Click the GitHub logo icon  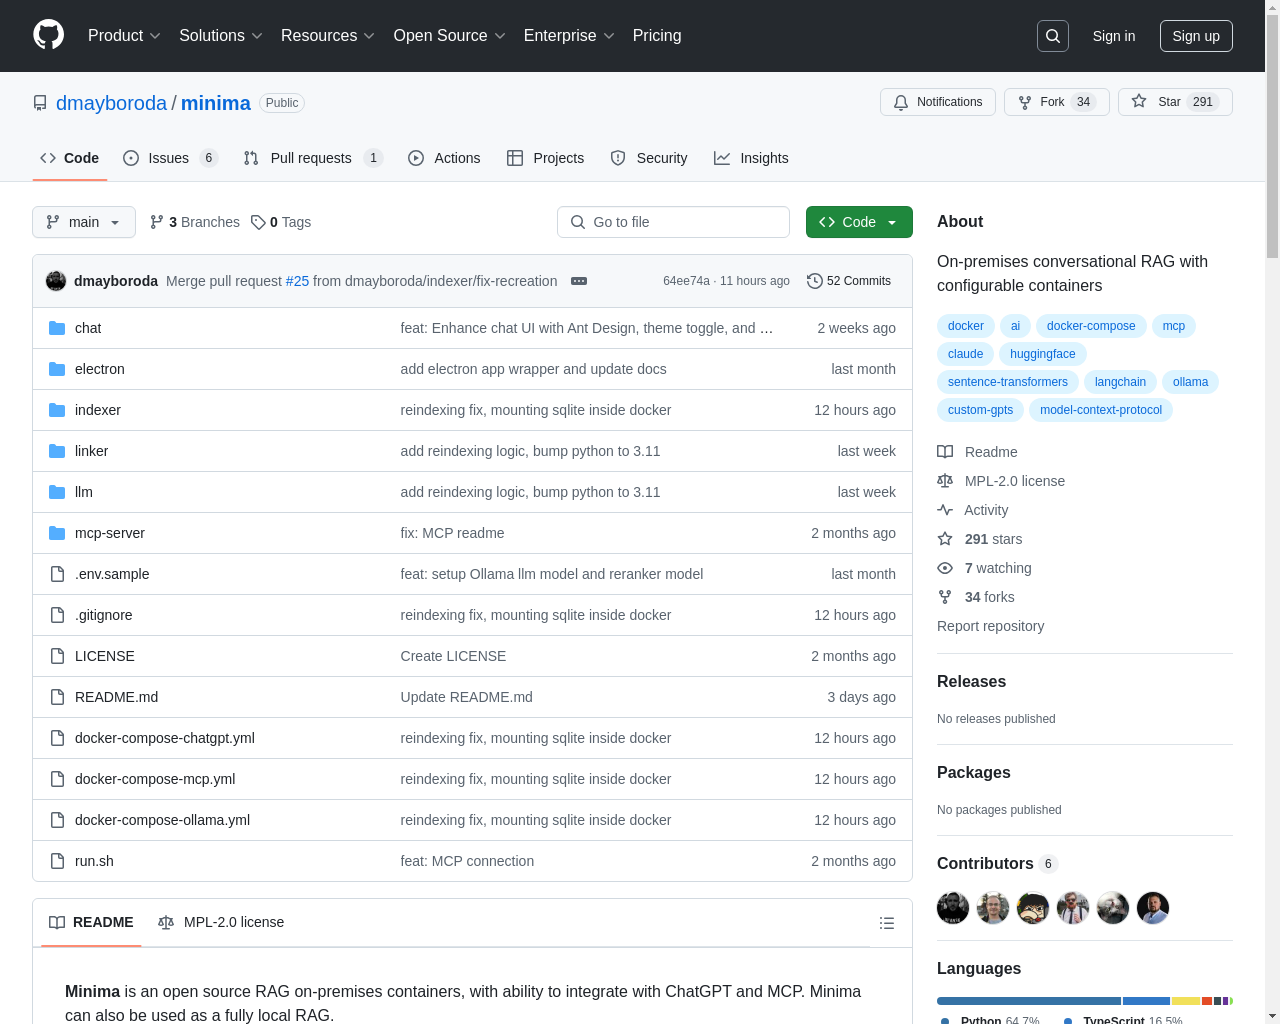click(x=48, y=35)
